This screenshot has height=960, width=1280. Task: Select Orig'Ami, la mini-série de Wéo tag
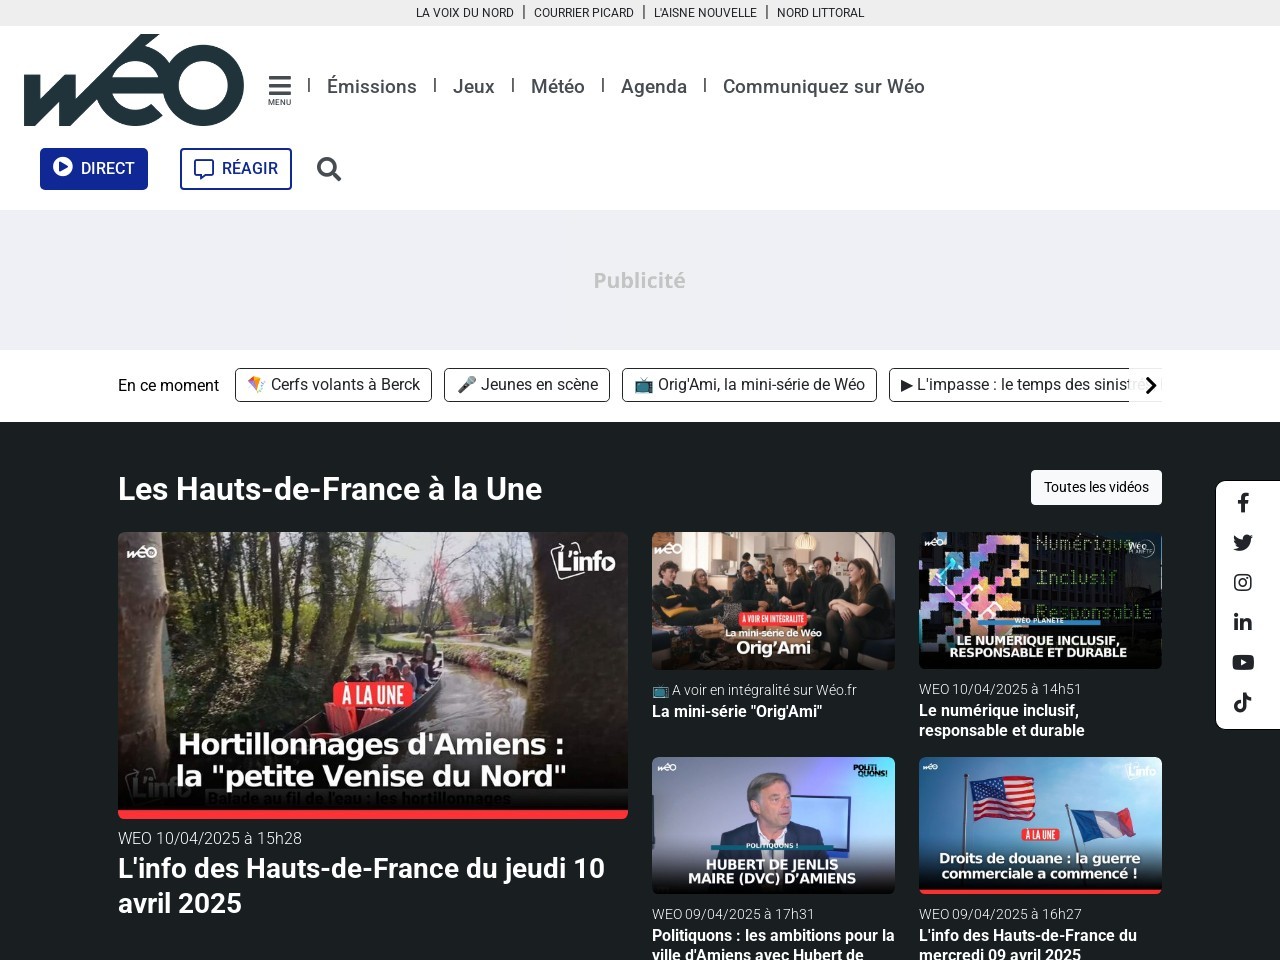point(749,385)
